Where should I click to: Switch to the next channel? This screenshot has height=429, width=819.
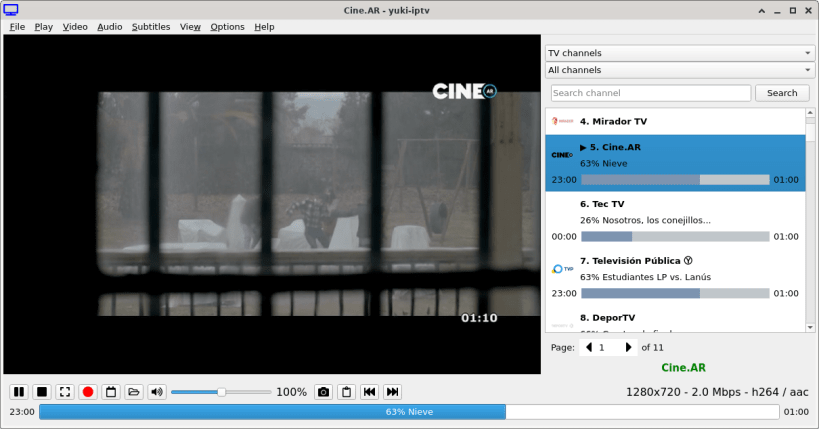tap(392, 392)
